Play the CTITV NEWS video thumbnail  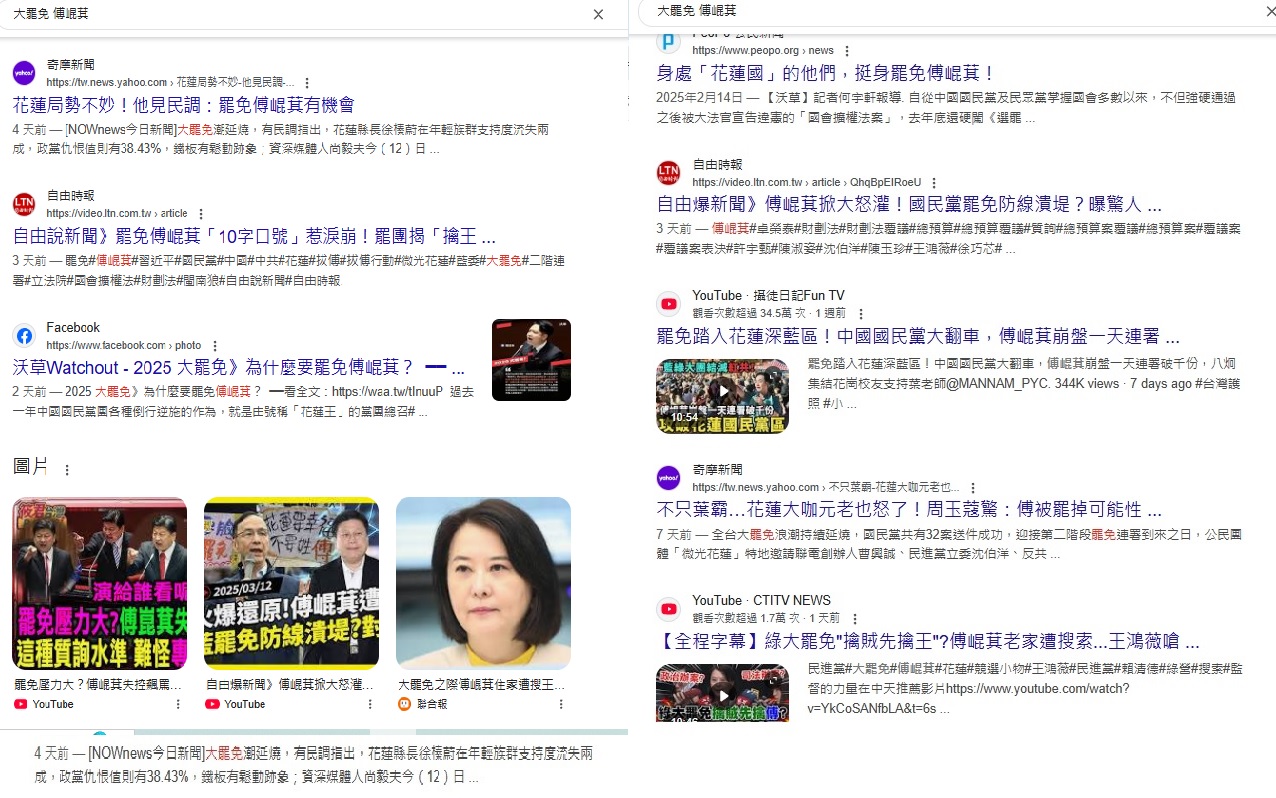tap(722, 692)
